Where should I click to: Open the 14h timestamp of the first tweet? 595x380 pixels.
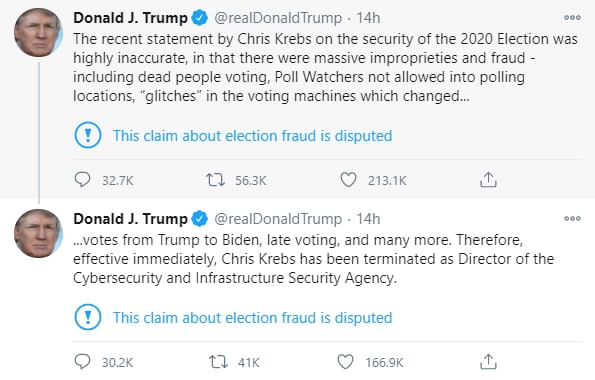click(368, 18)
